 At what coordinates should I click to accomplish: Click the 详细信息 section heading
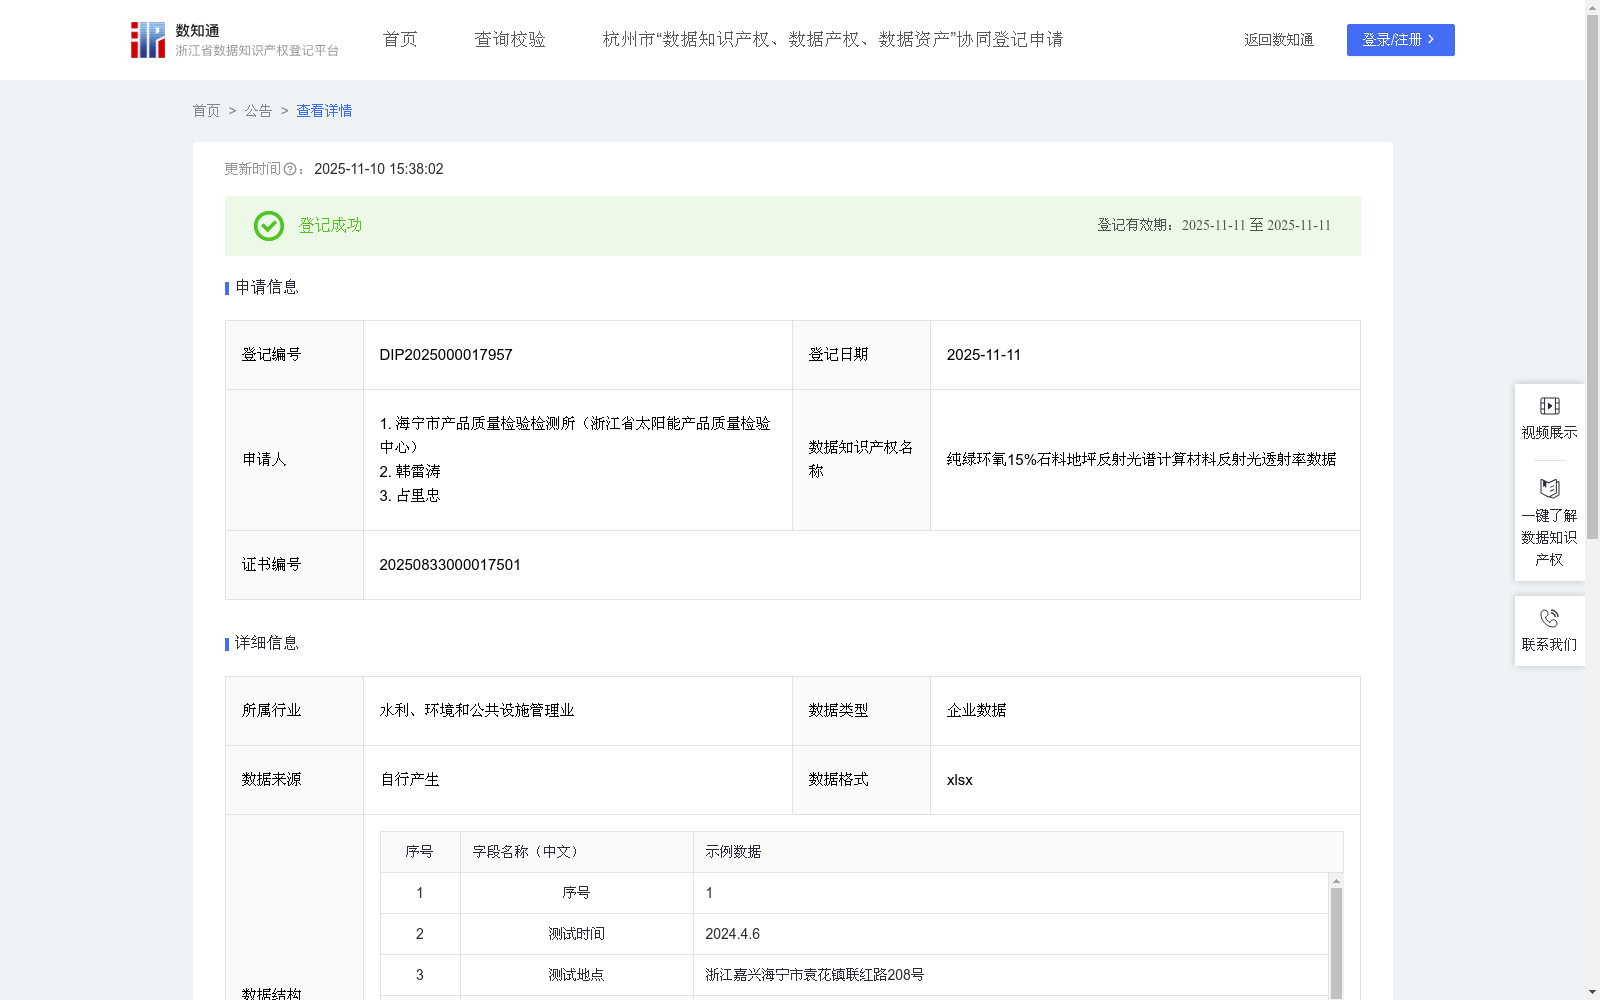(267, 644)
